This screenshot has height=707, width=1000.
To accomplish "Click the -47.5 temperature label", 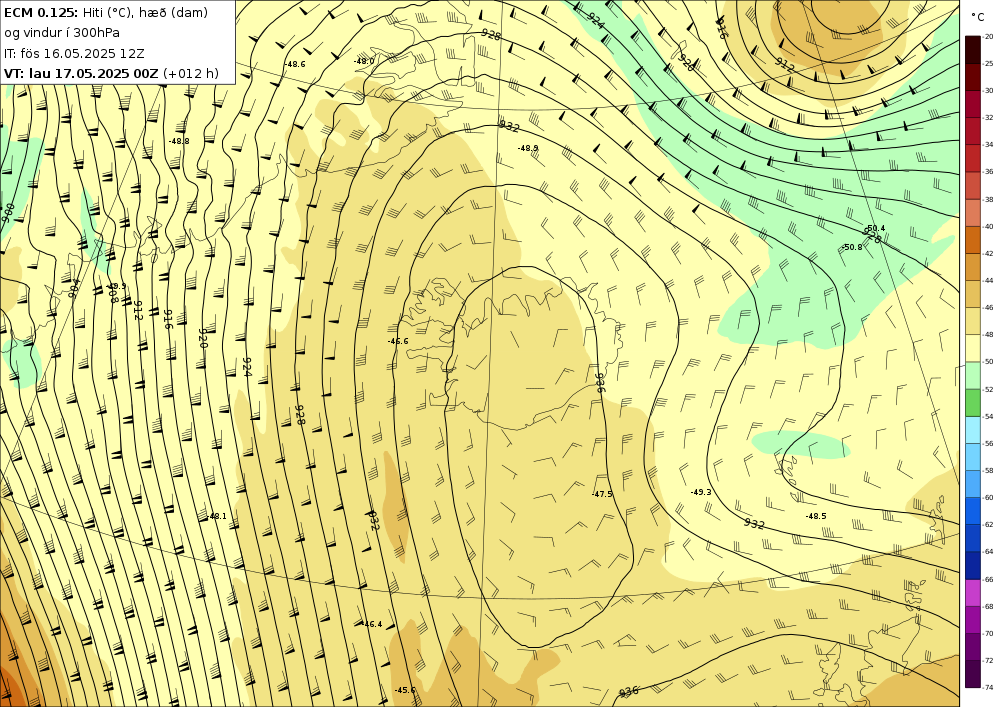I will 602,494.
